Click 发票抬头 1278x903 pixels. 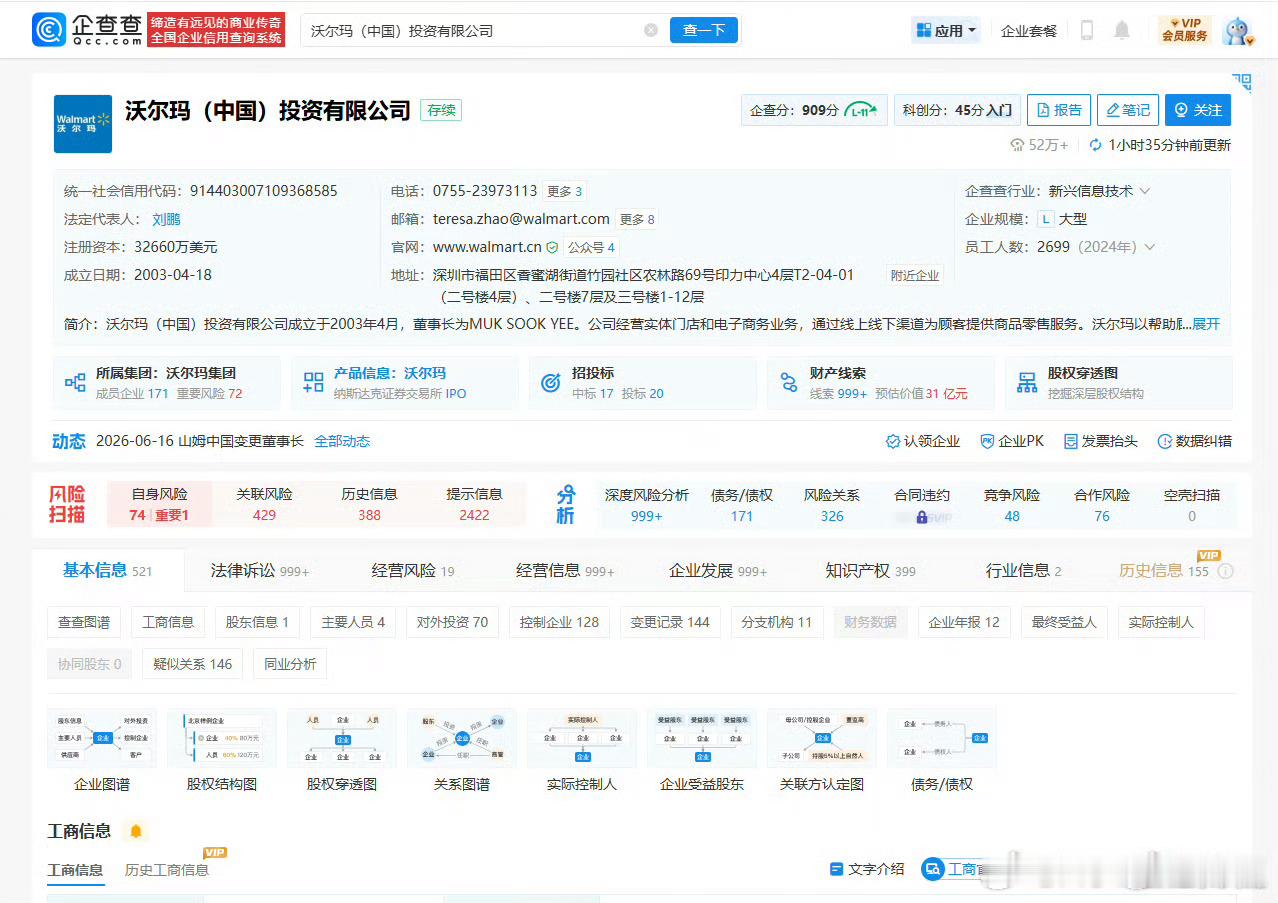[x=1100, y=441]
